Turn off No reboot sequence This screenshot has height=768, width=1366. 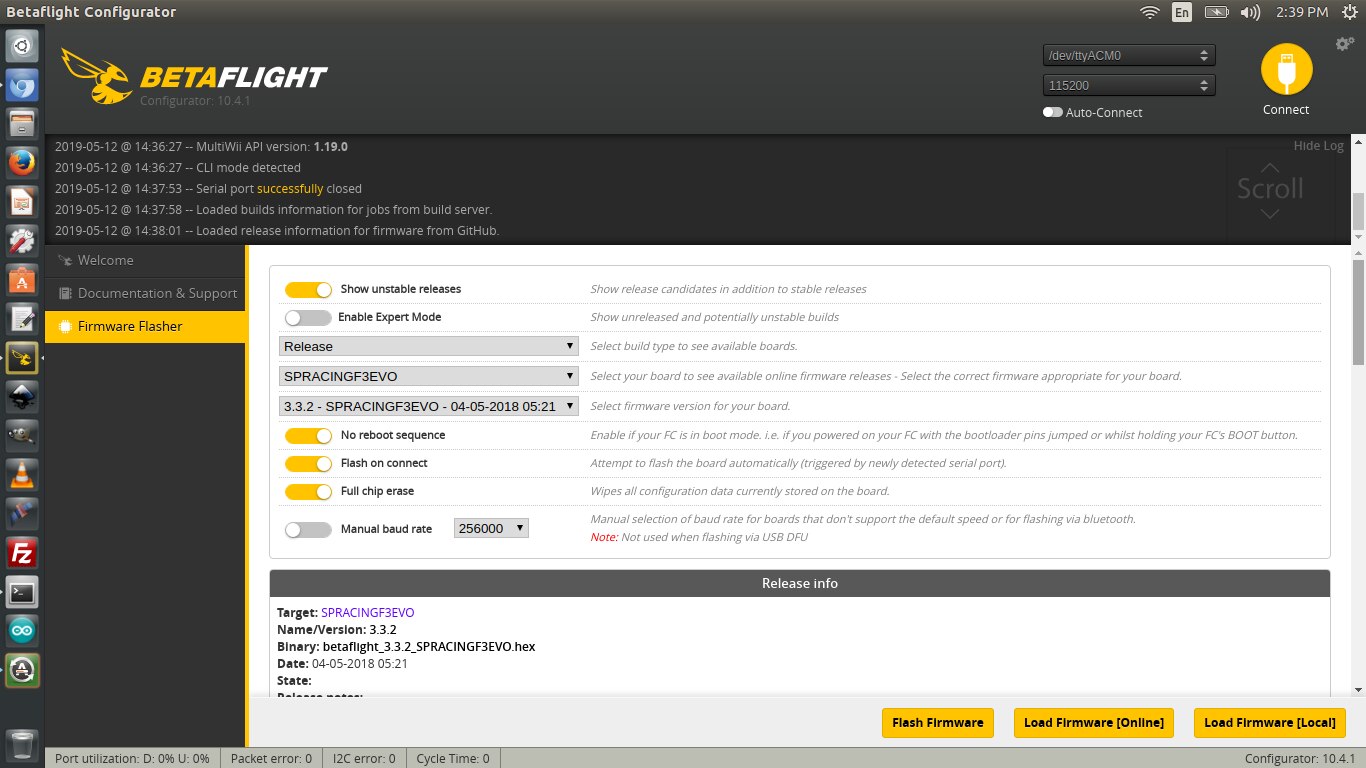coord(308,435)
